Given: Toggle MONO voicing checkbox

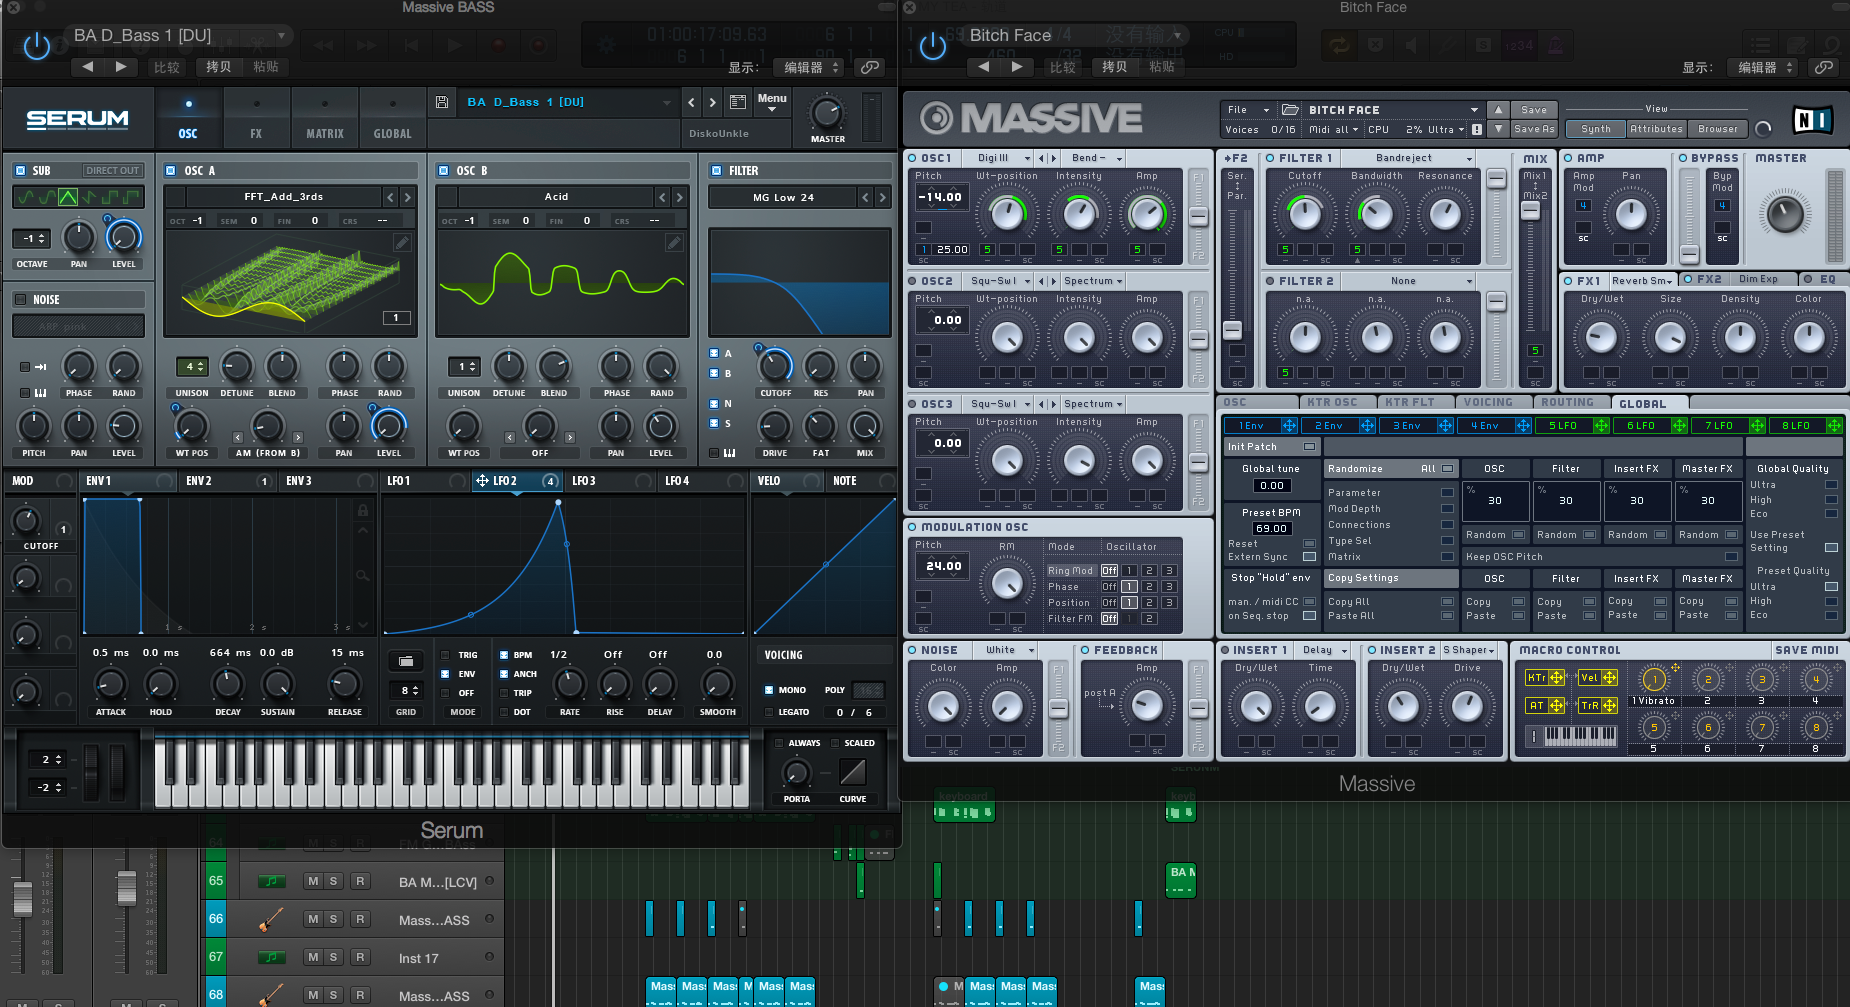Looking at the screenshot, I should click(768, 690).
